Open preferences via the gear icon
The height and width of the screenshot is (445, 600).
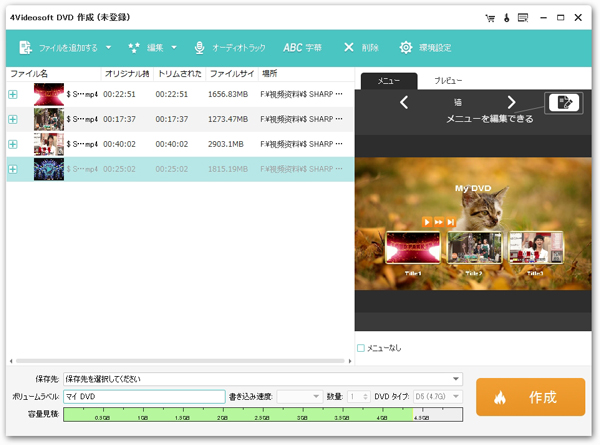(406, 47)
